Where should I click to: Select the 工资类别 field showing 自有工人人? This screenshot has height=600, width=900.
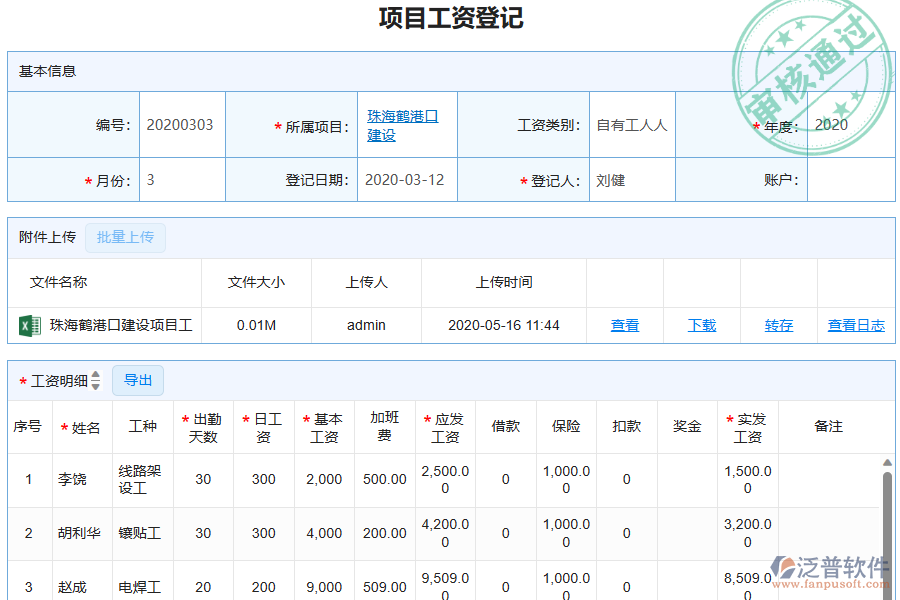[x=632, y=124]
